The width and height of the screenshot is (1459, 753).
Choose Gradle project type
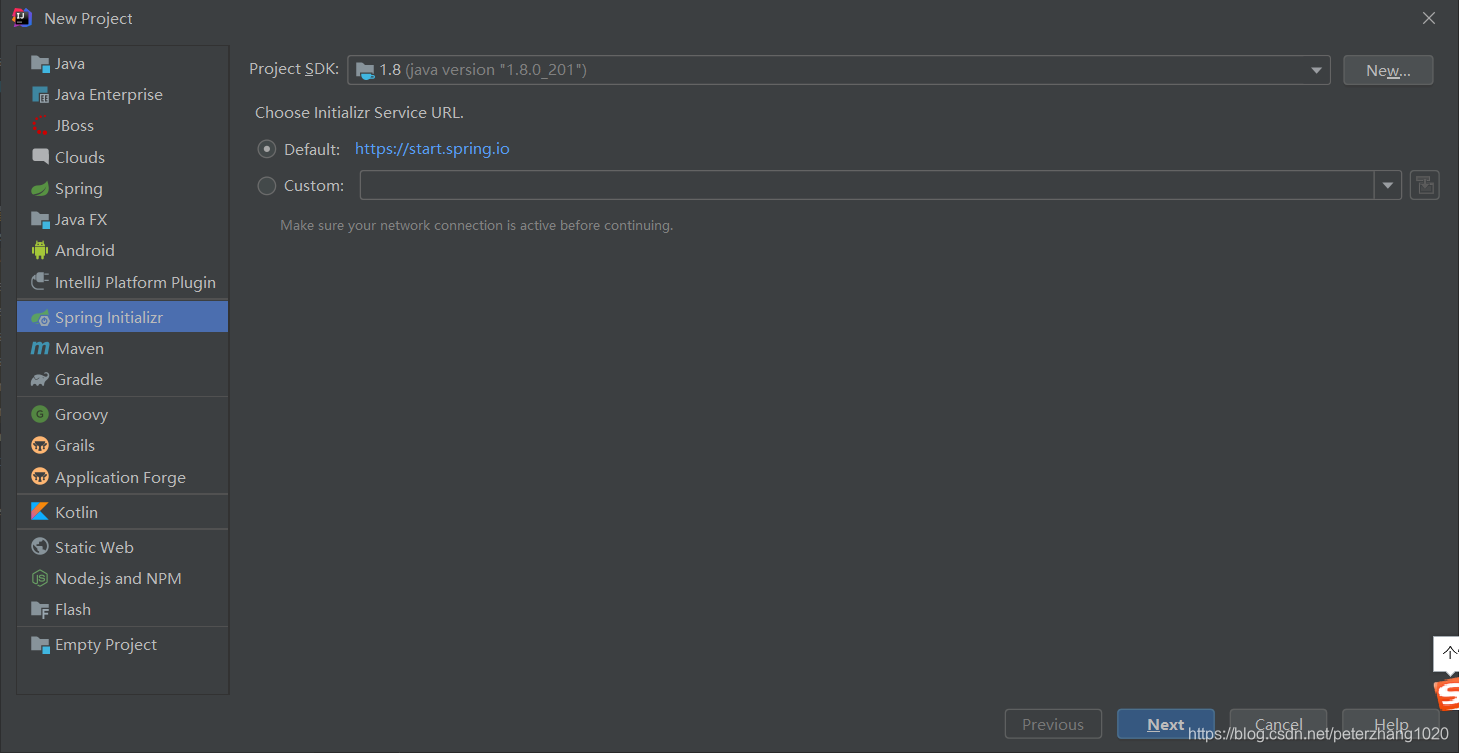(122, 379)
